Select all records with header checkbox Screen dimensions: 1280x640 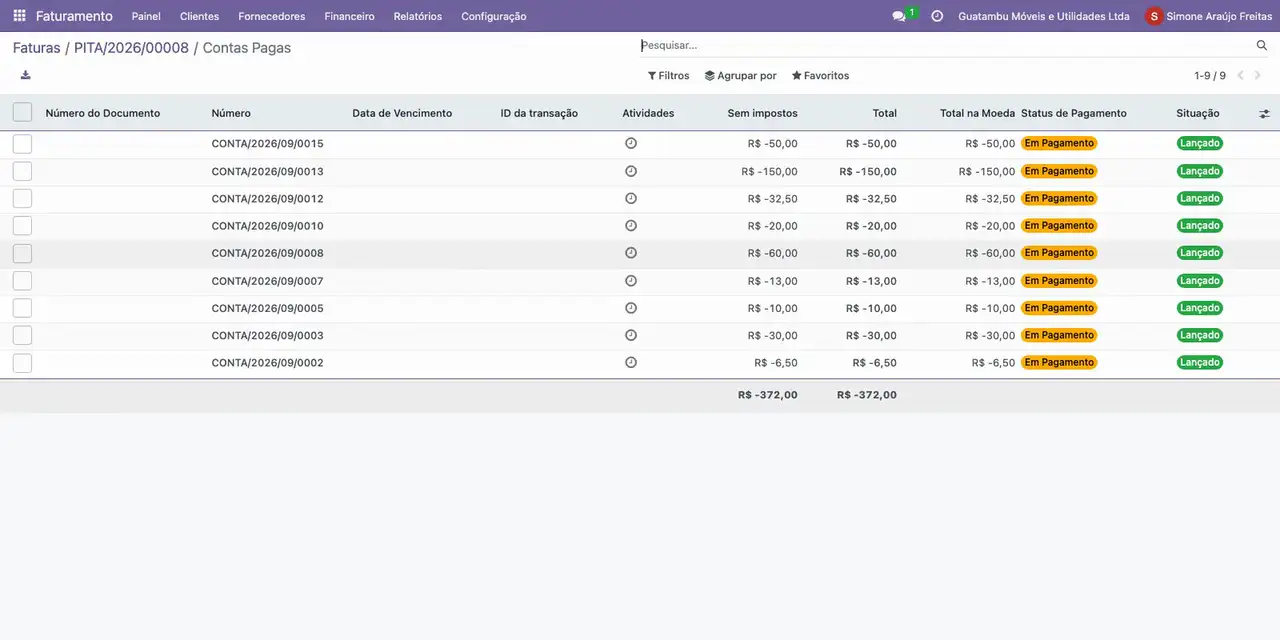pyautogui.click(x=22, y=113)
